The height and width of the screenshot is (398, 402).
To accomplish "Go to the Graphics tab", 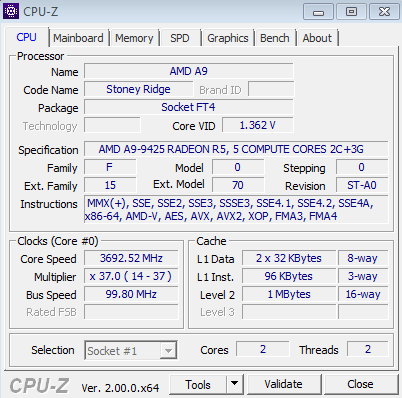I will [228, 38].
